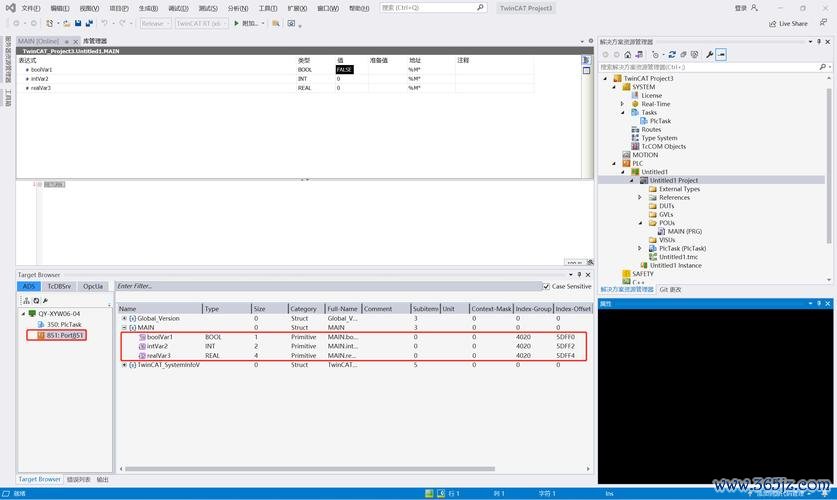Expand the PlcTask (PlcTask) node
Image resolution: width=837 pixels, height=500 pixels.
[x=640, y=249]
